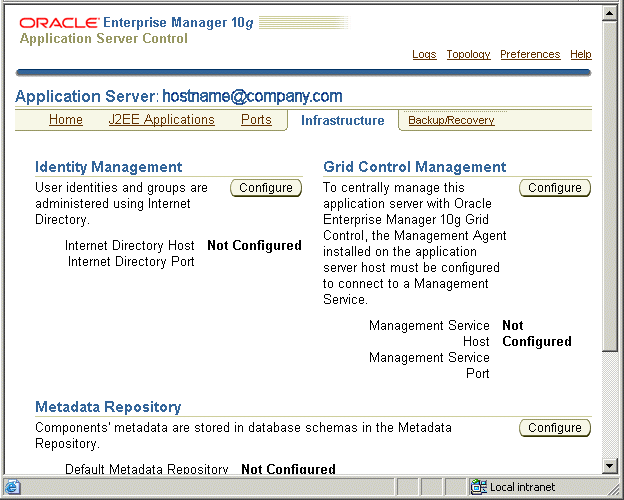Image resolution: width=624 pixels, height=500 pixels.
Task: Configure Identity Management
Action: click(266, 188)
